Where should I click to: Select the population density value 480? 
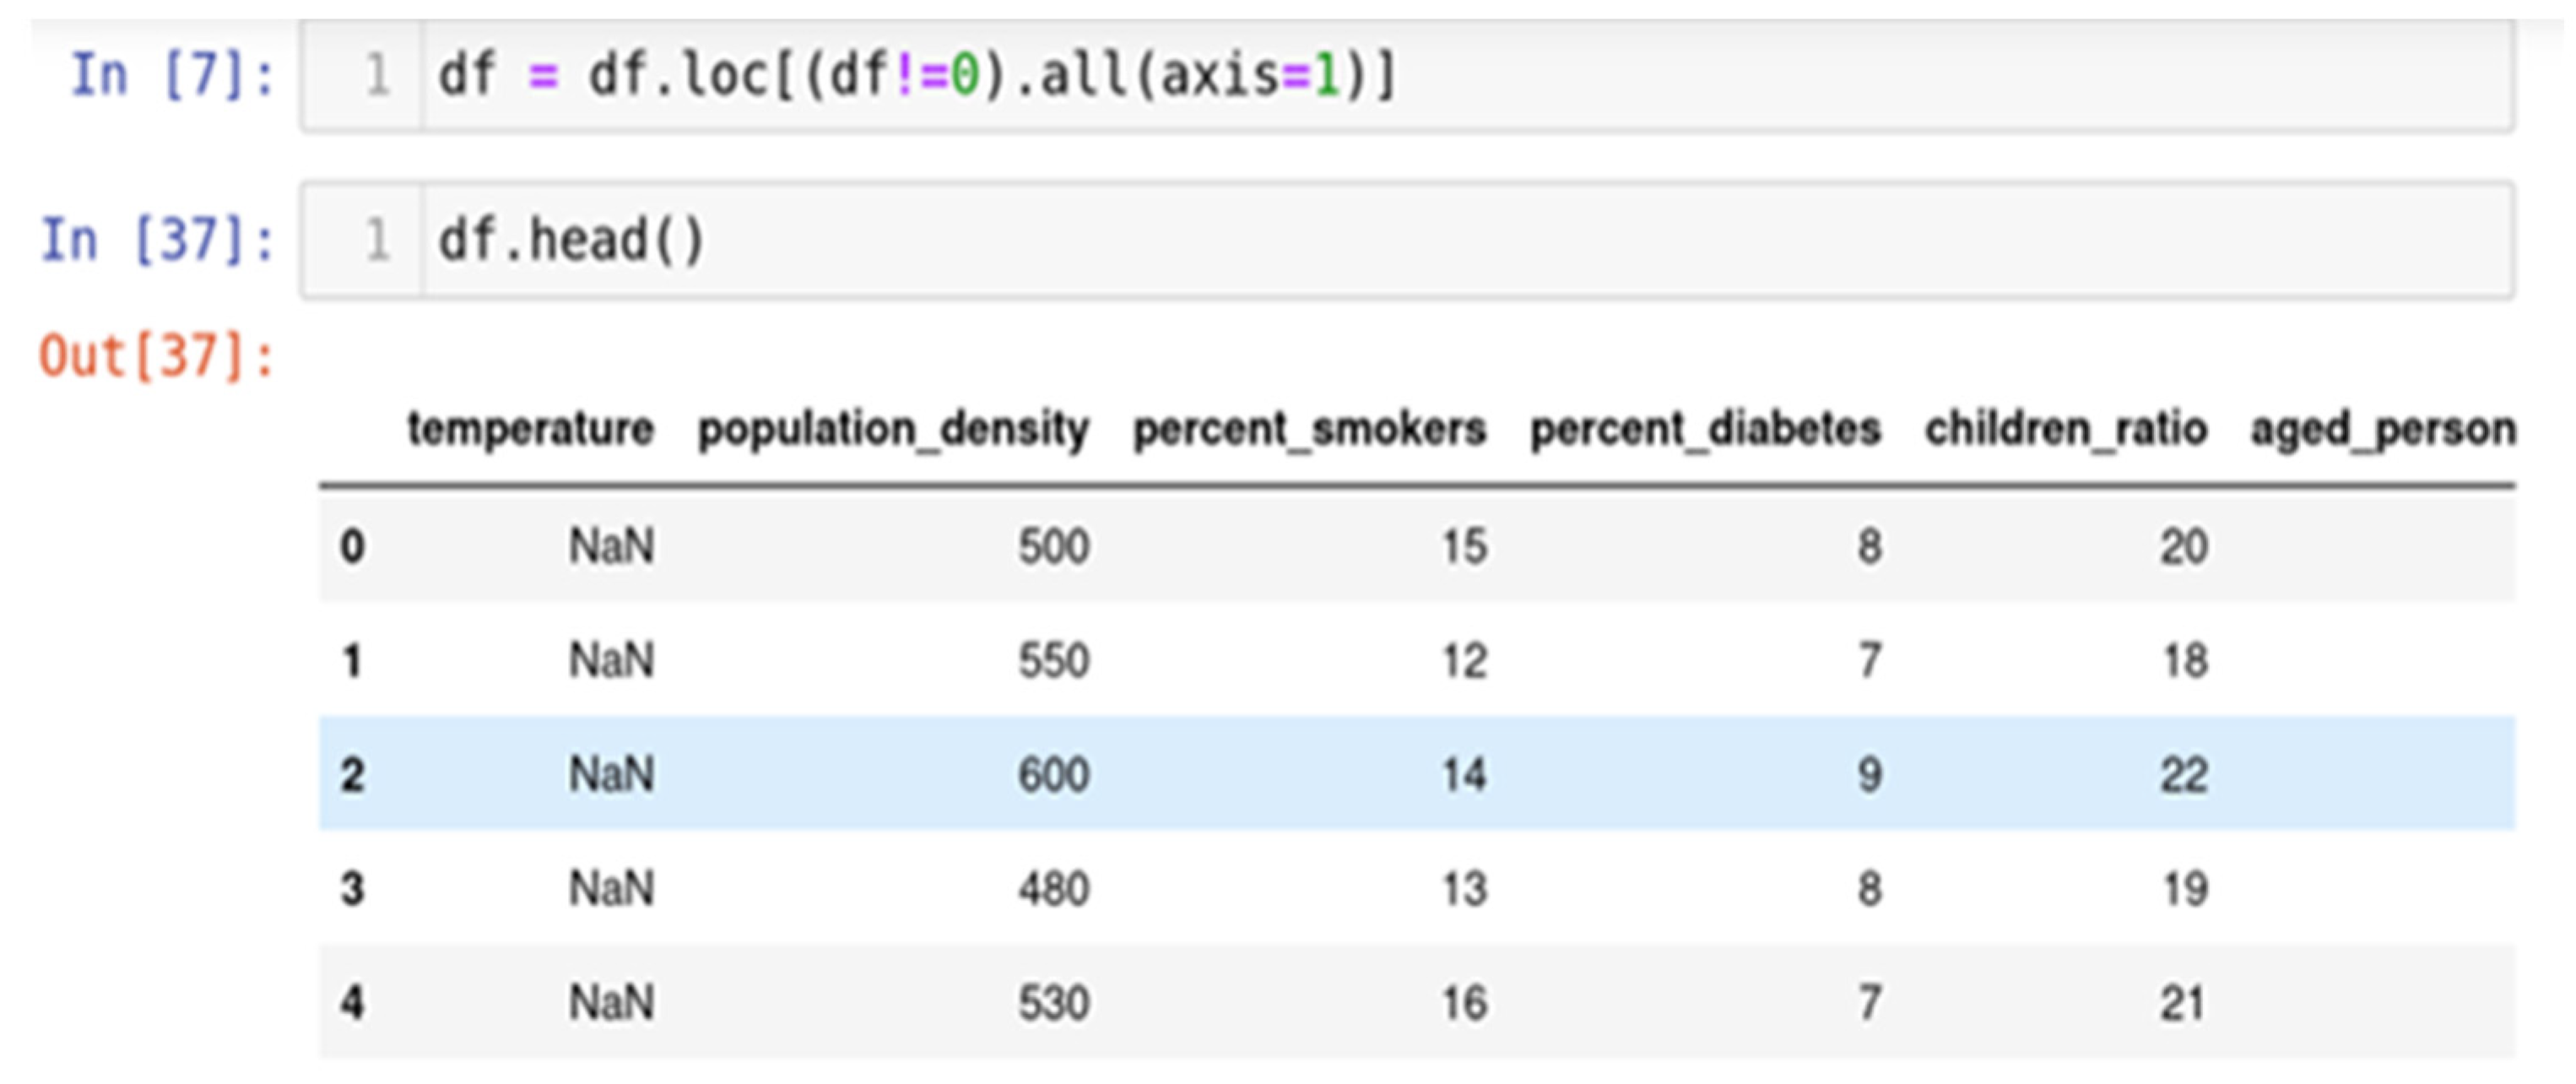[x=1053, y=889]
